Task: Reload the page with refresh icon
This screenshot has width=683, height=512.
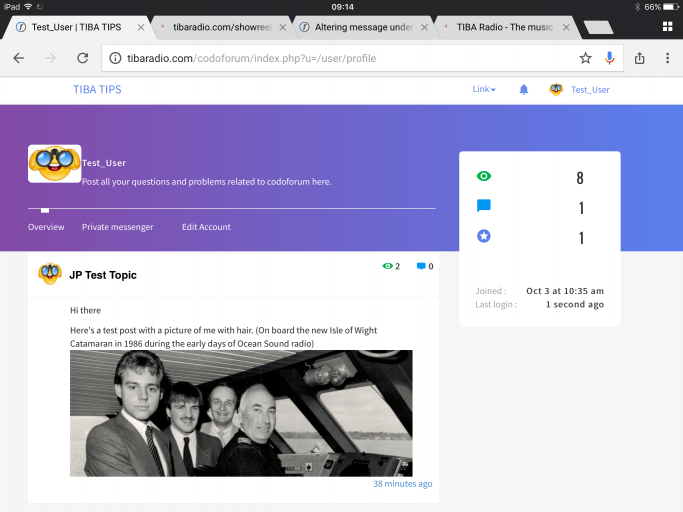Action: pyautogui.click(x=83, y=58)
